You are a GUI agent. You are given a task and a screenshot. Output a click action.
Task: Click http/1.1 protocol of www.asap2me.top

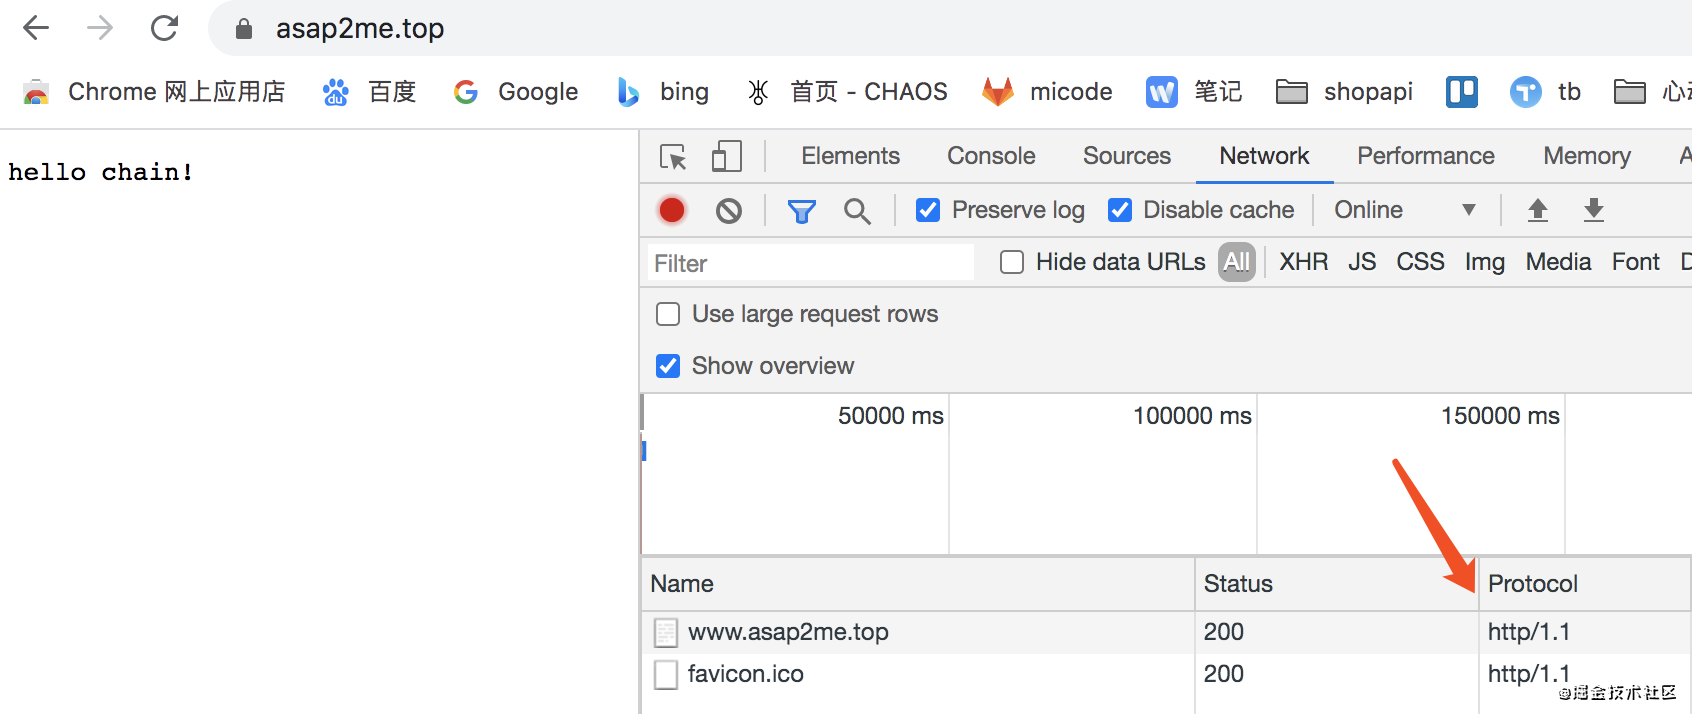pos(1529,632)
